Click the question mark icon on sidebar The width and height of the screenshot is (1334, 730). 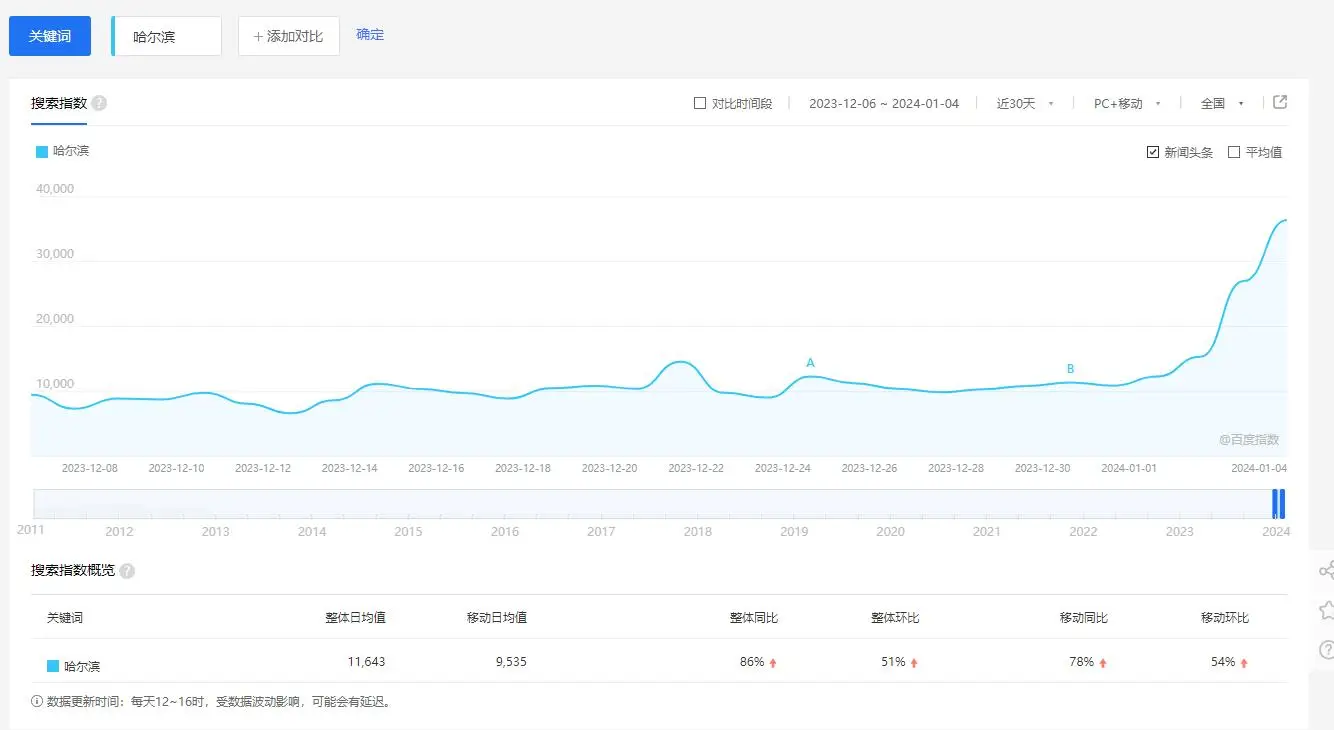point(1326,649)
